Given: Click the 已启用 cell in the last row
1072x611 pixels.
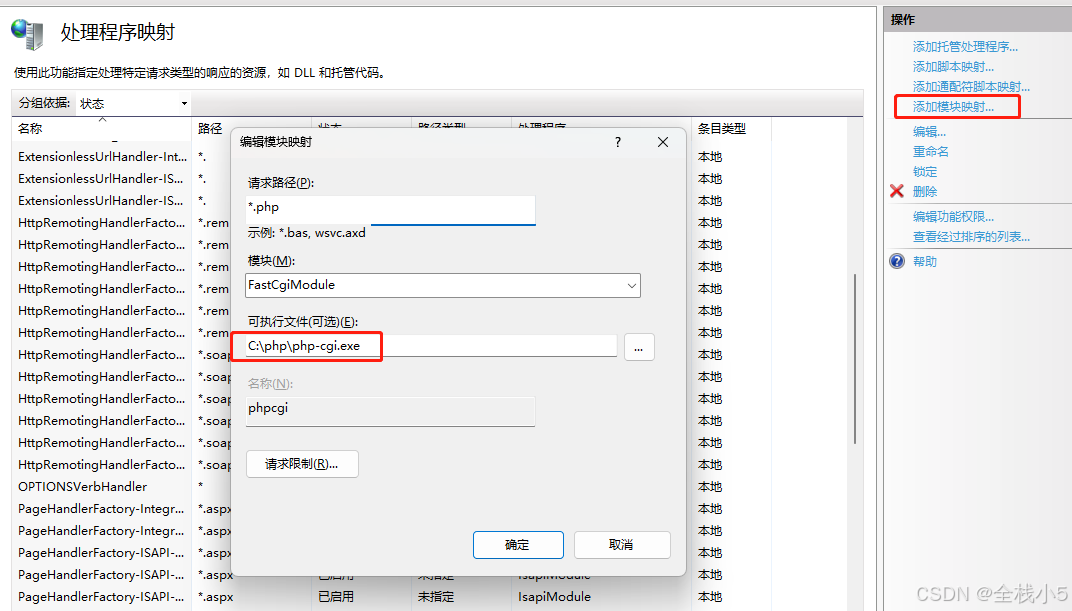Looking at the screenshot, I should point(336,597).
